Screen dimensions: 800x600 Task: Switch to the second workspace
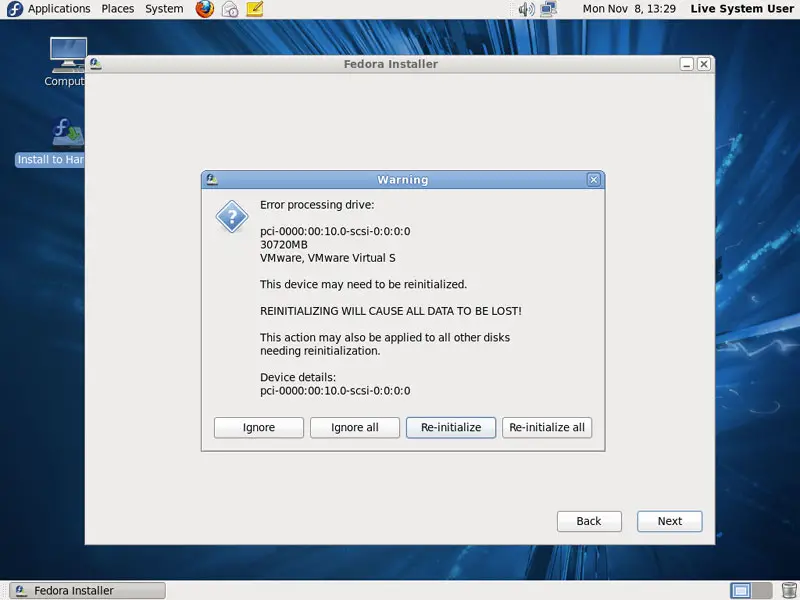pyautogui.click(x=762, y=590)
